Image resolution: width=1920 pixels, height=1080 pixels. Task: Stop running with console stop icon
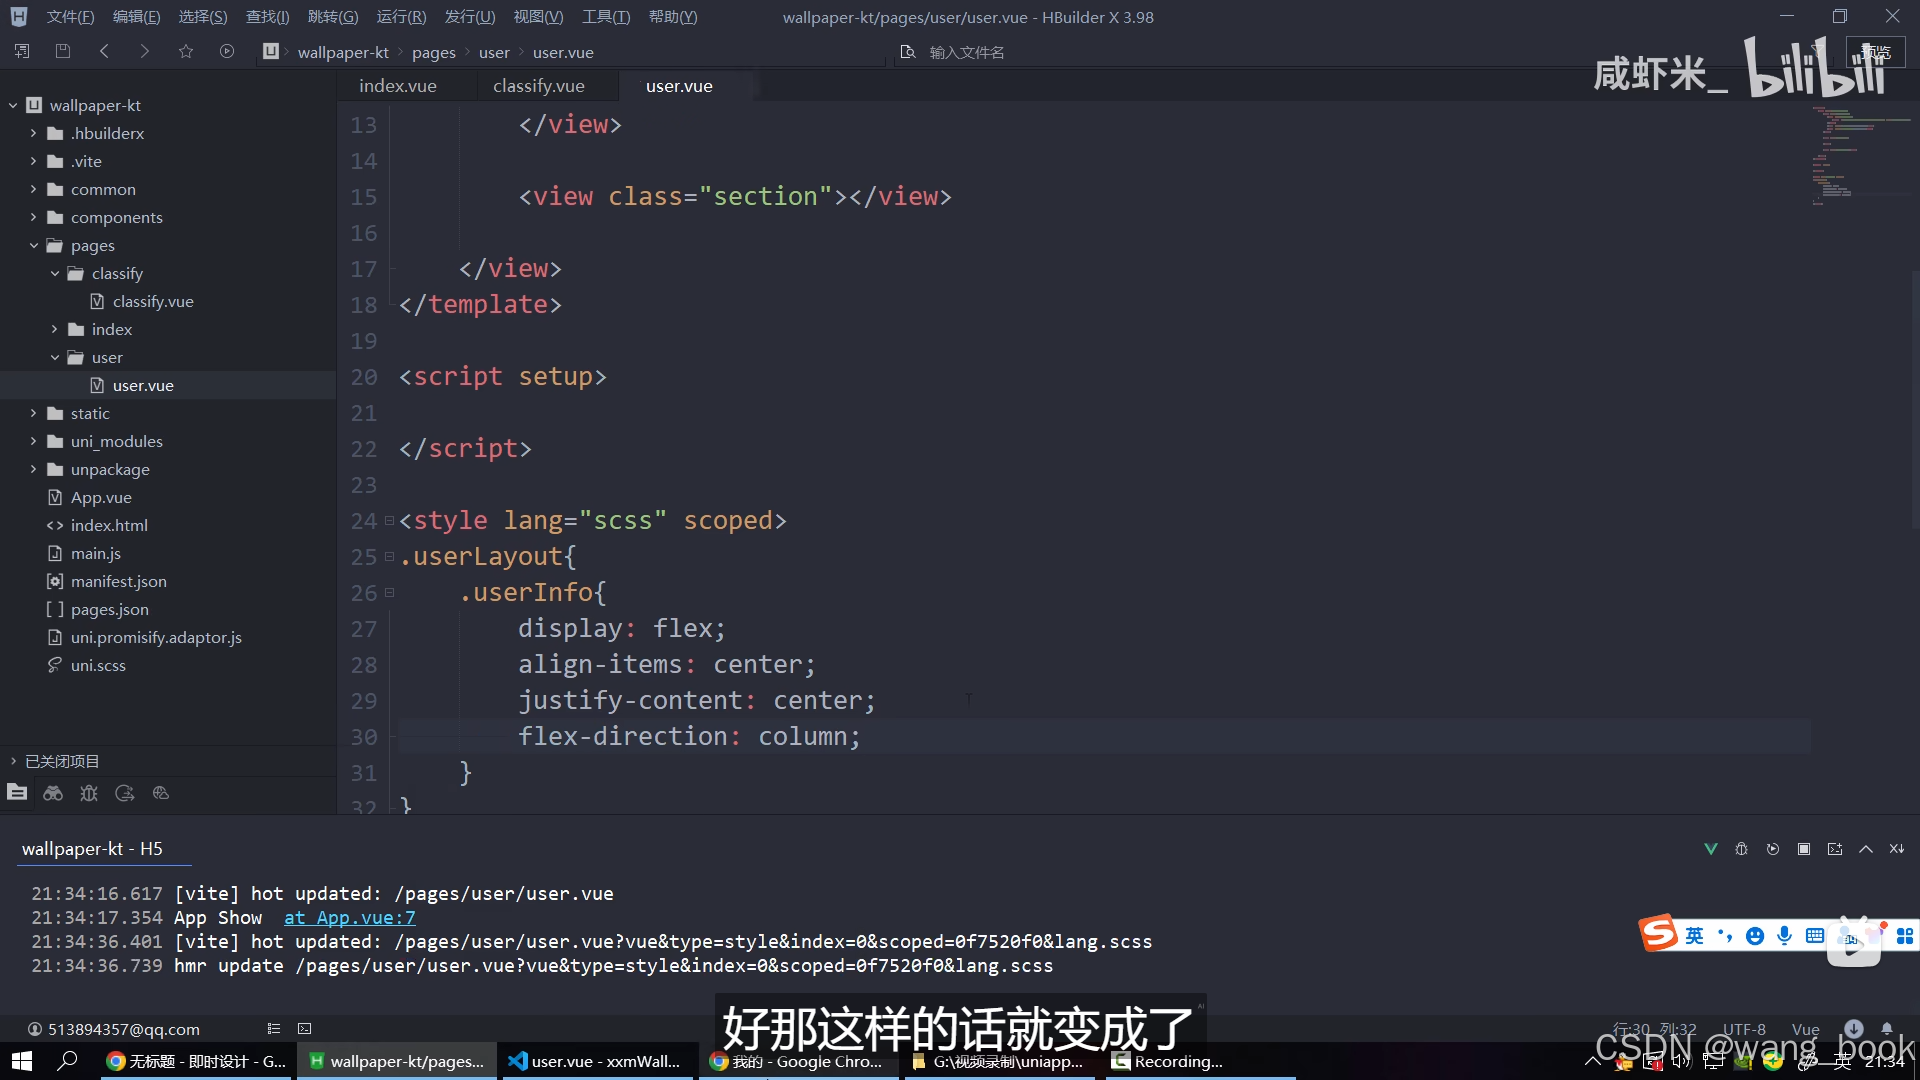point(1804,849)
